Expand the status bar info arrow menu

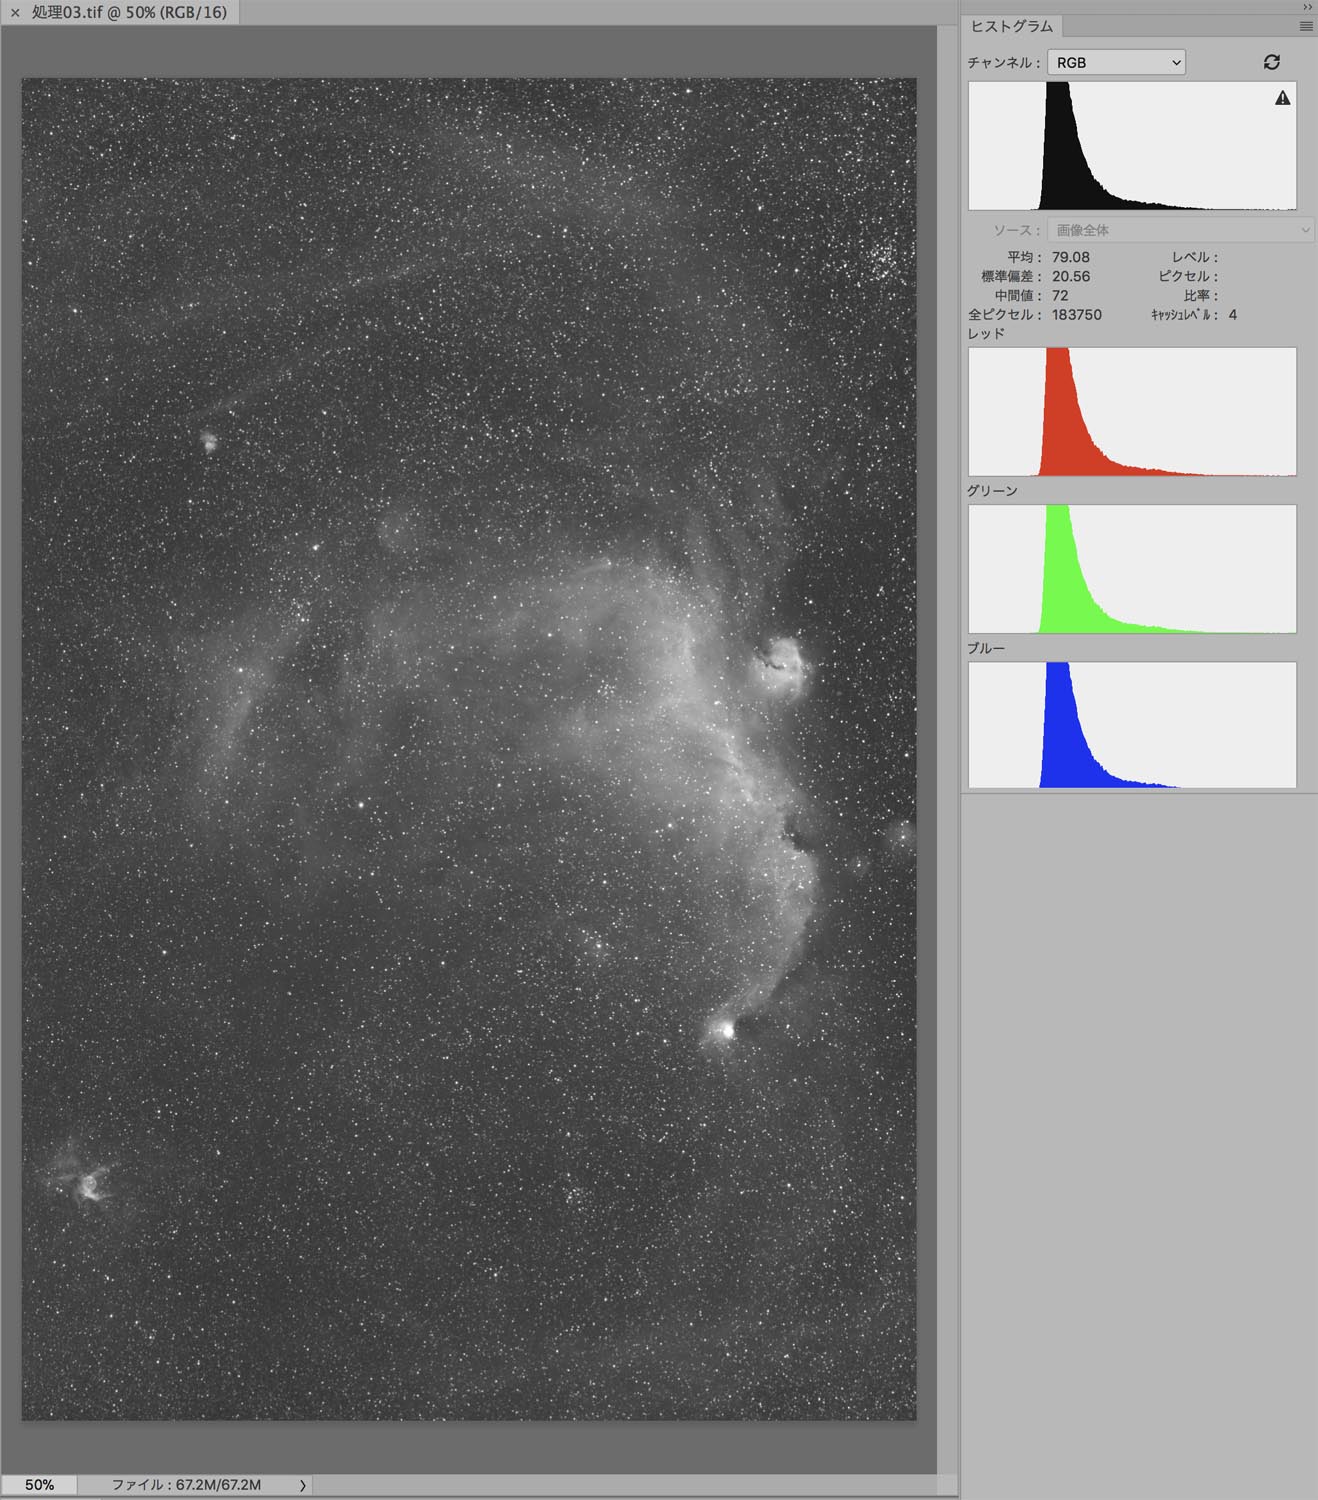click(302, 1485)
